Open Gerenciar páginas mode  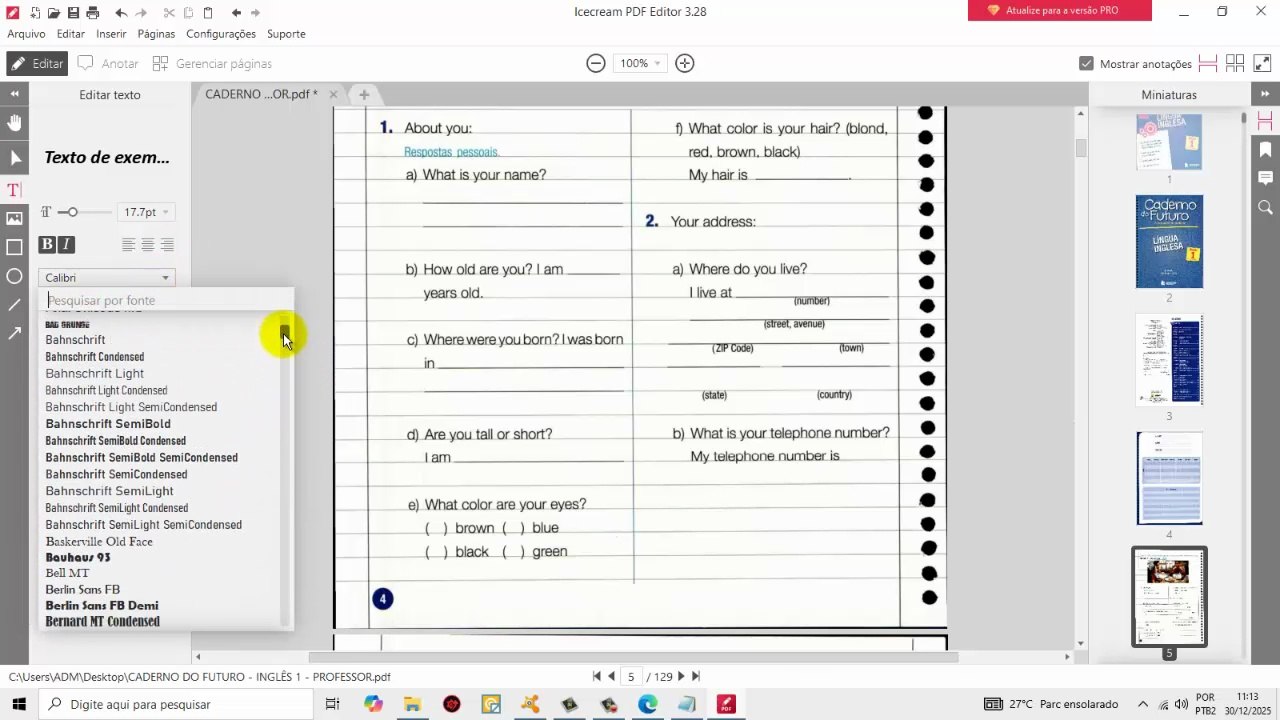click(x=212, y=63)
